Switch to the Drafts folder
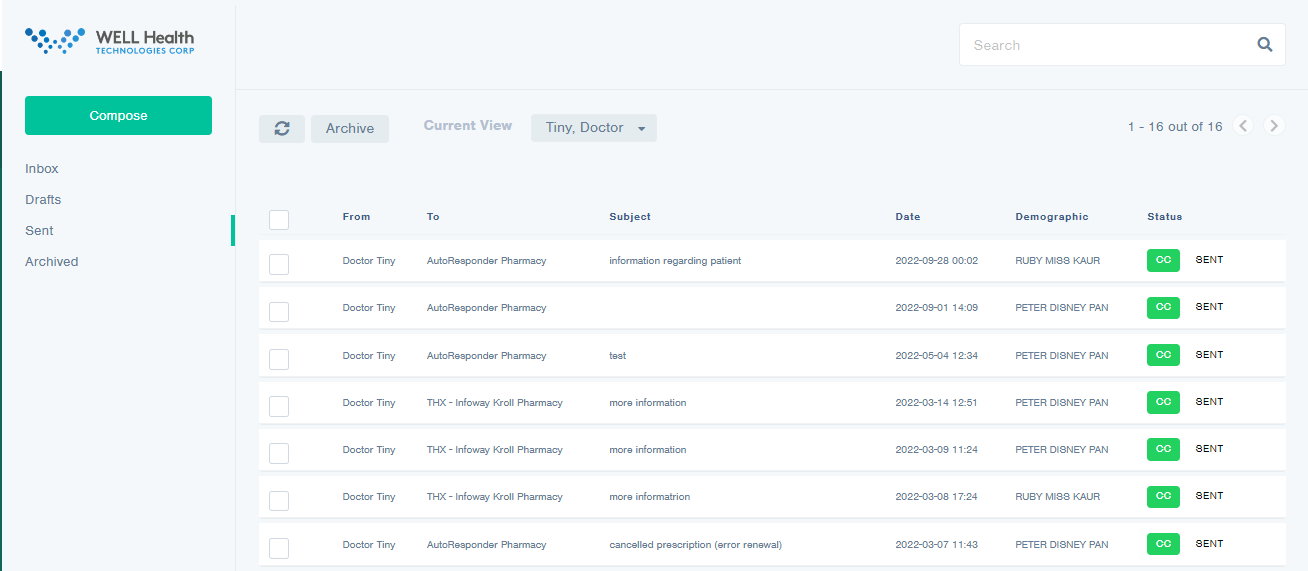The image size is (1308, 571). (x=43, y=200)
